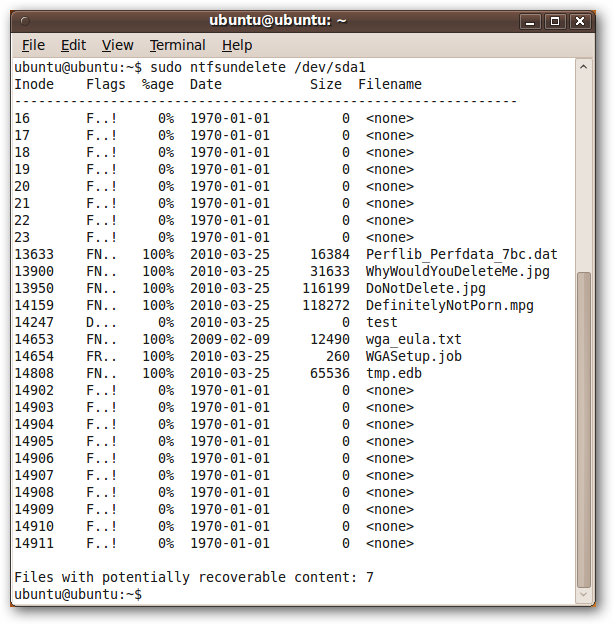Click the Inode column header

pyautogui.click(x=34, y=84)
